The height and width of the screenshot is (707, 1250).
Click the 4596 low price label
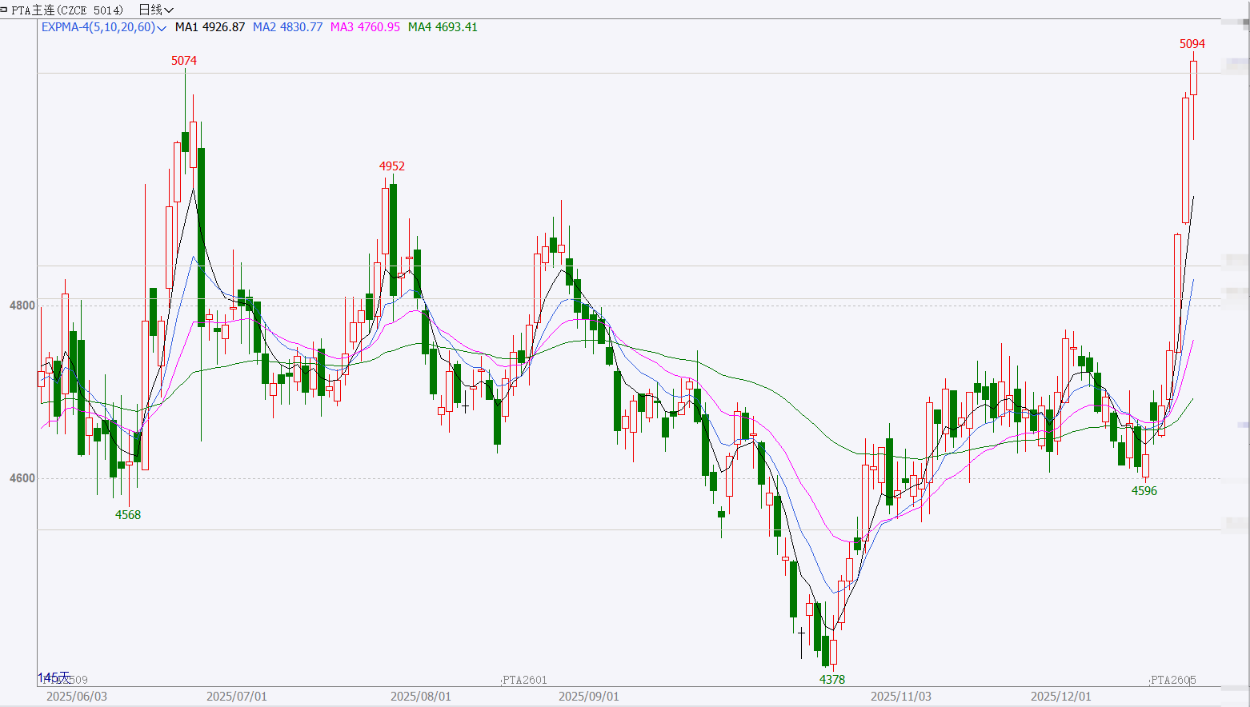[x=1144, y=491]
